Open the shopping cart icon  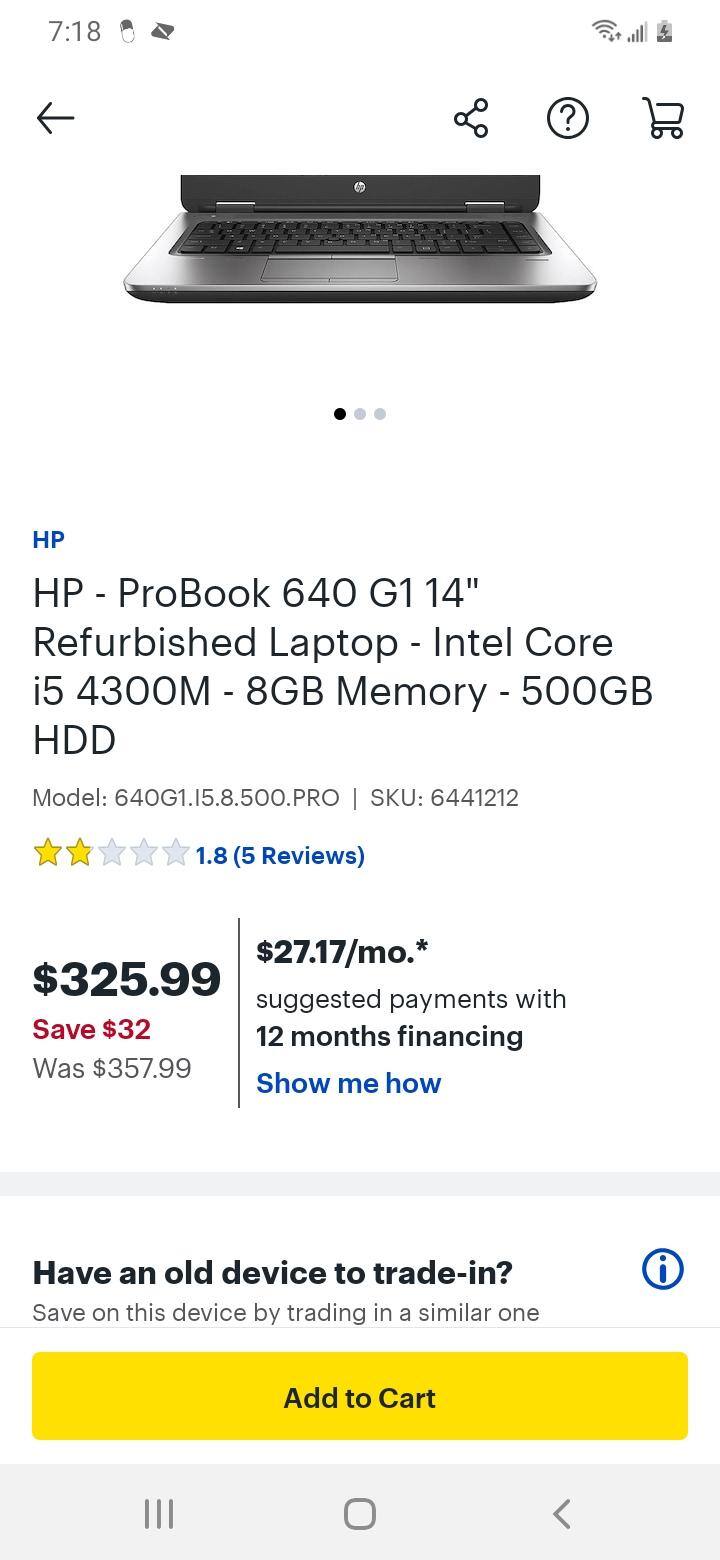[x=663, y=117]
